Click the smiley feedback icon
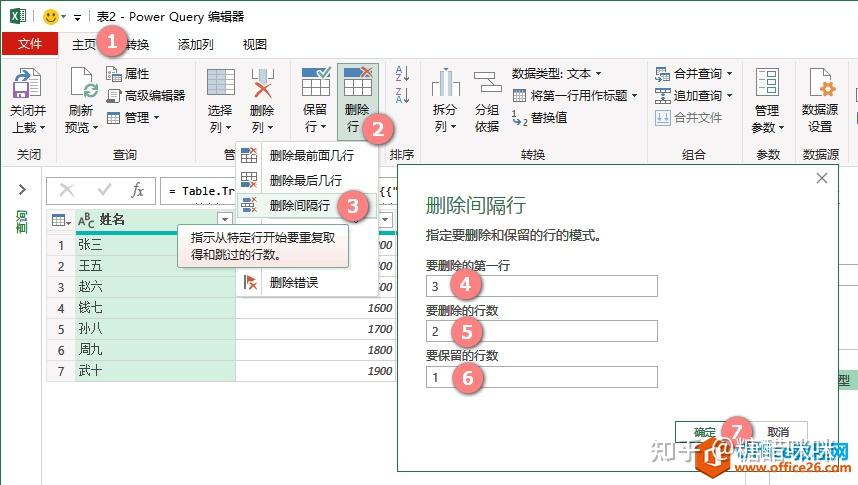This screenshot has width=858, height=485. coord(51,16)
